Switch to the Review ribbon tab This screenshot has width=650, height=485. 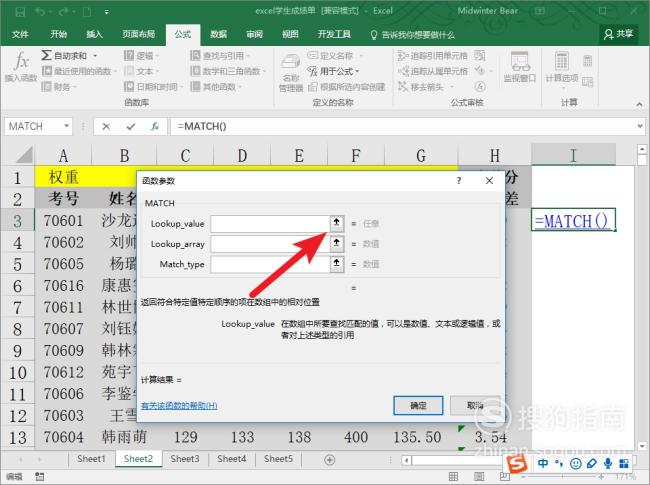[255, 34]
